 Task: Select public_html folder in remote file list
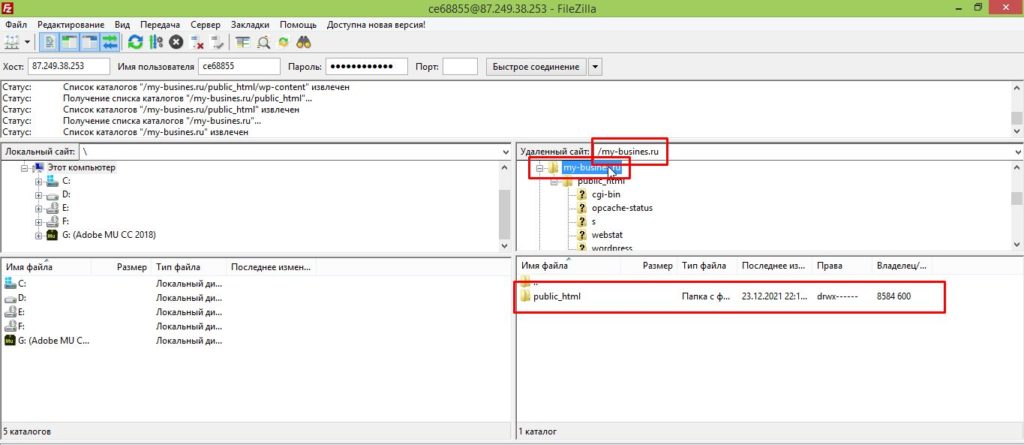[556, 297]
